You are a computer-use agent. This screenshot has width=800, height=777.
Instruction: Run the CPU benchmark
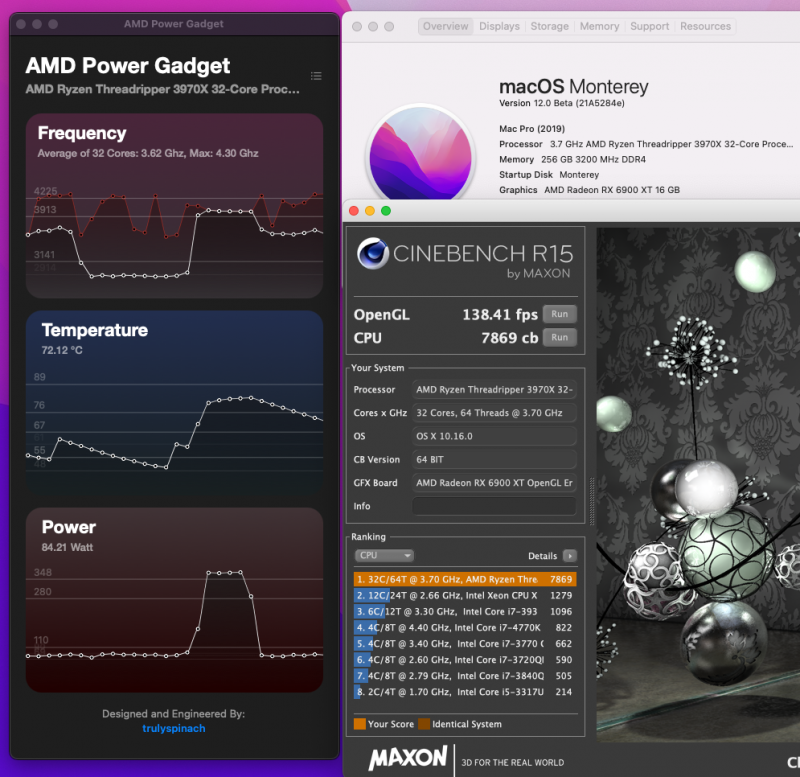pos(560,337)
